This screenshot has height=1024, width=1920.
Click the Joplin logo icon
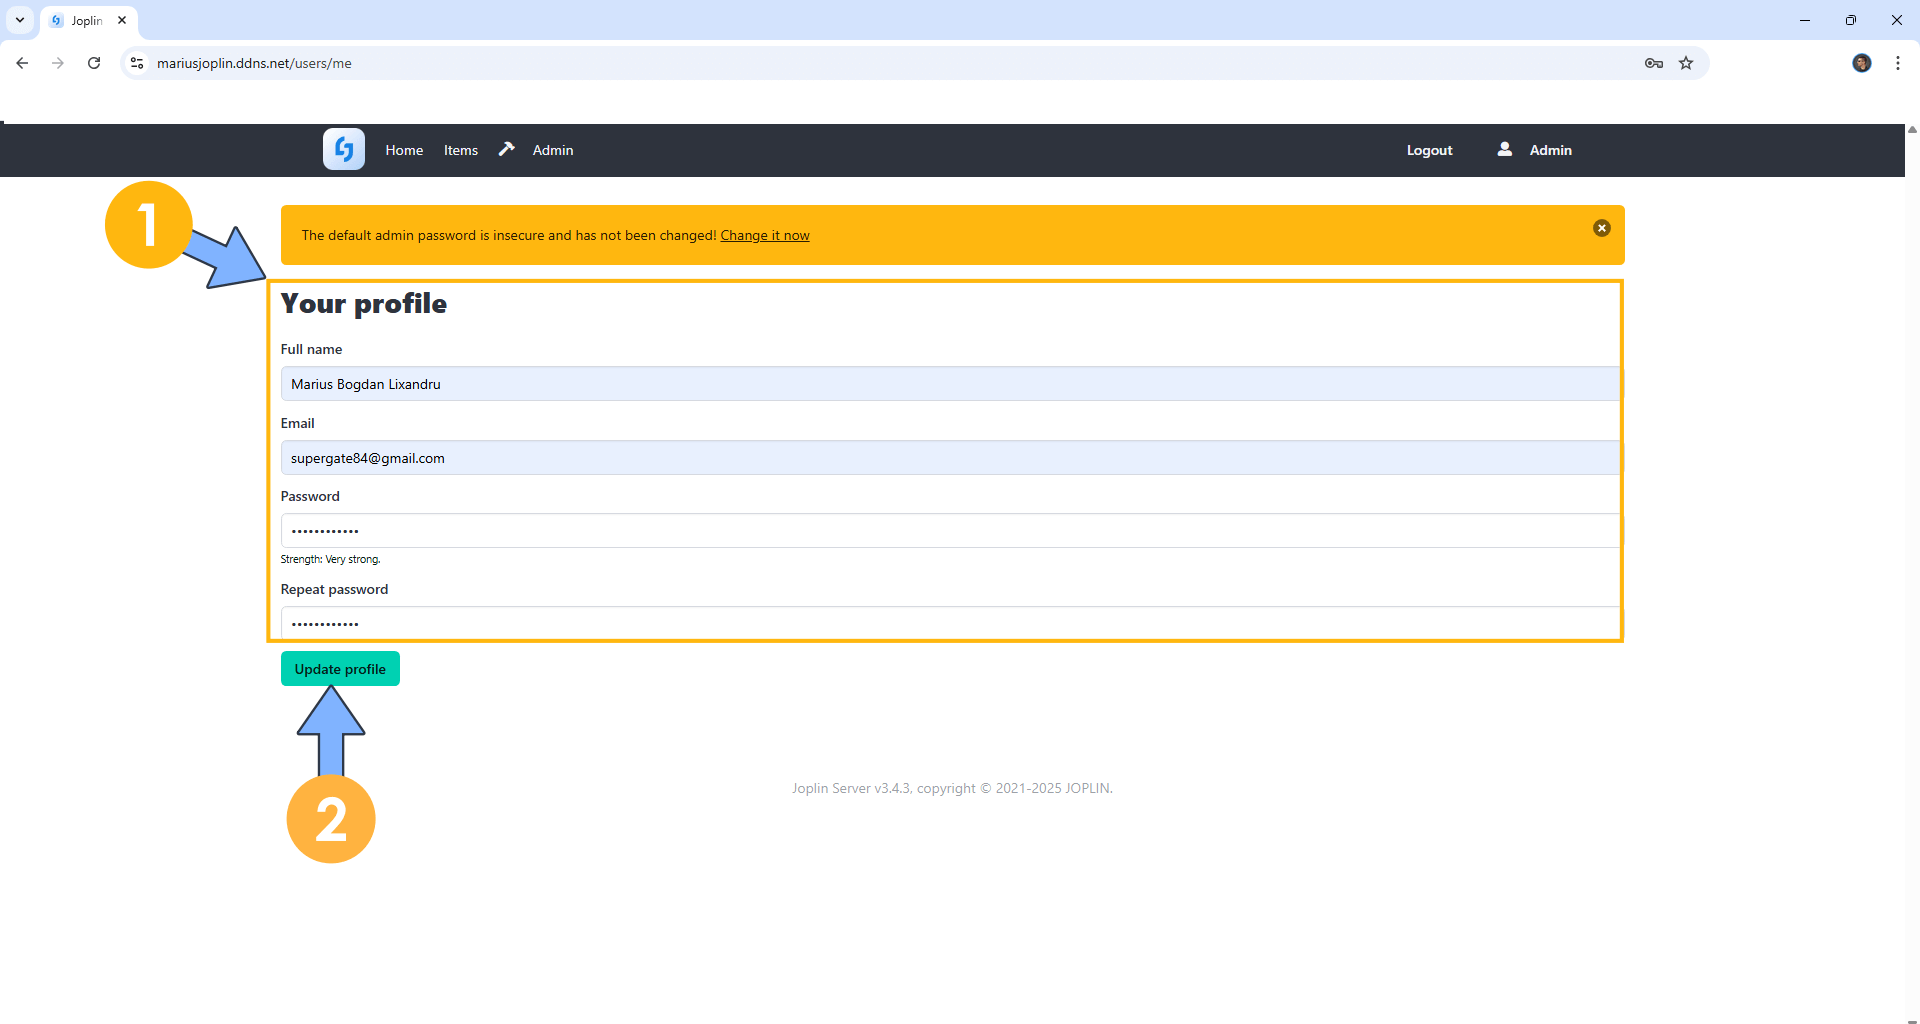pyautogui.click(x=343, y=150)
